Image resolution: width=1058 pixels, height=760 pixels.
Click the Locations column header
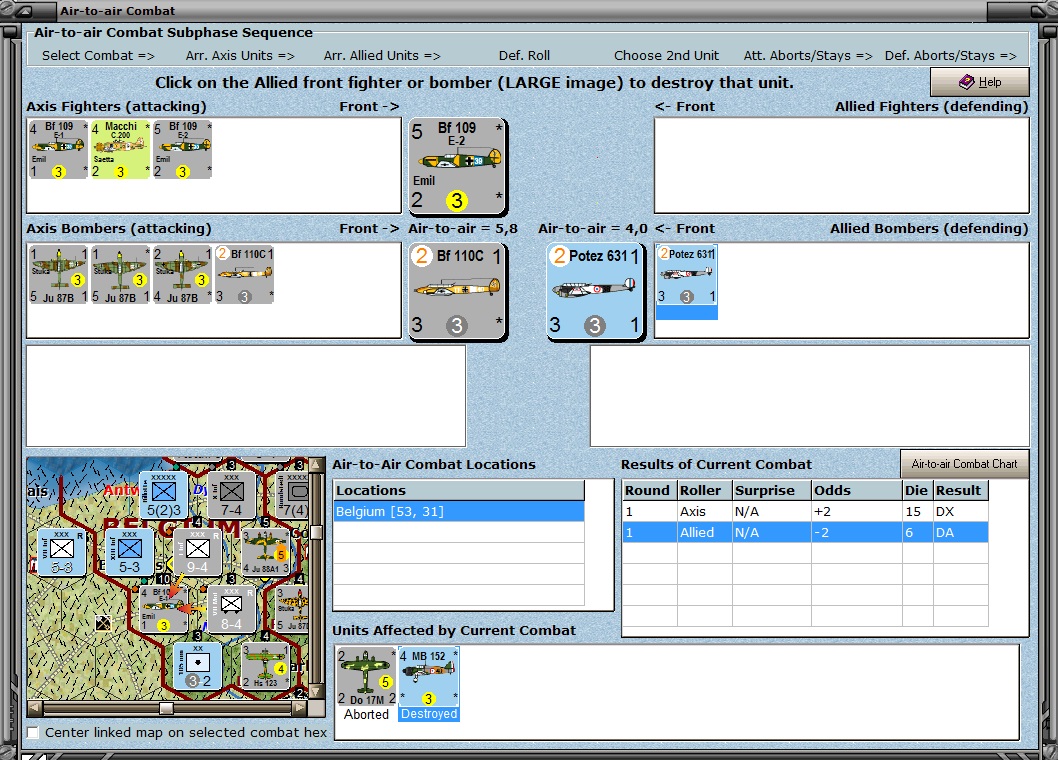[x=459, y=491]
